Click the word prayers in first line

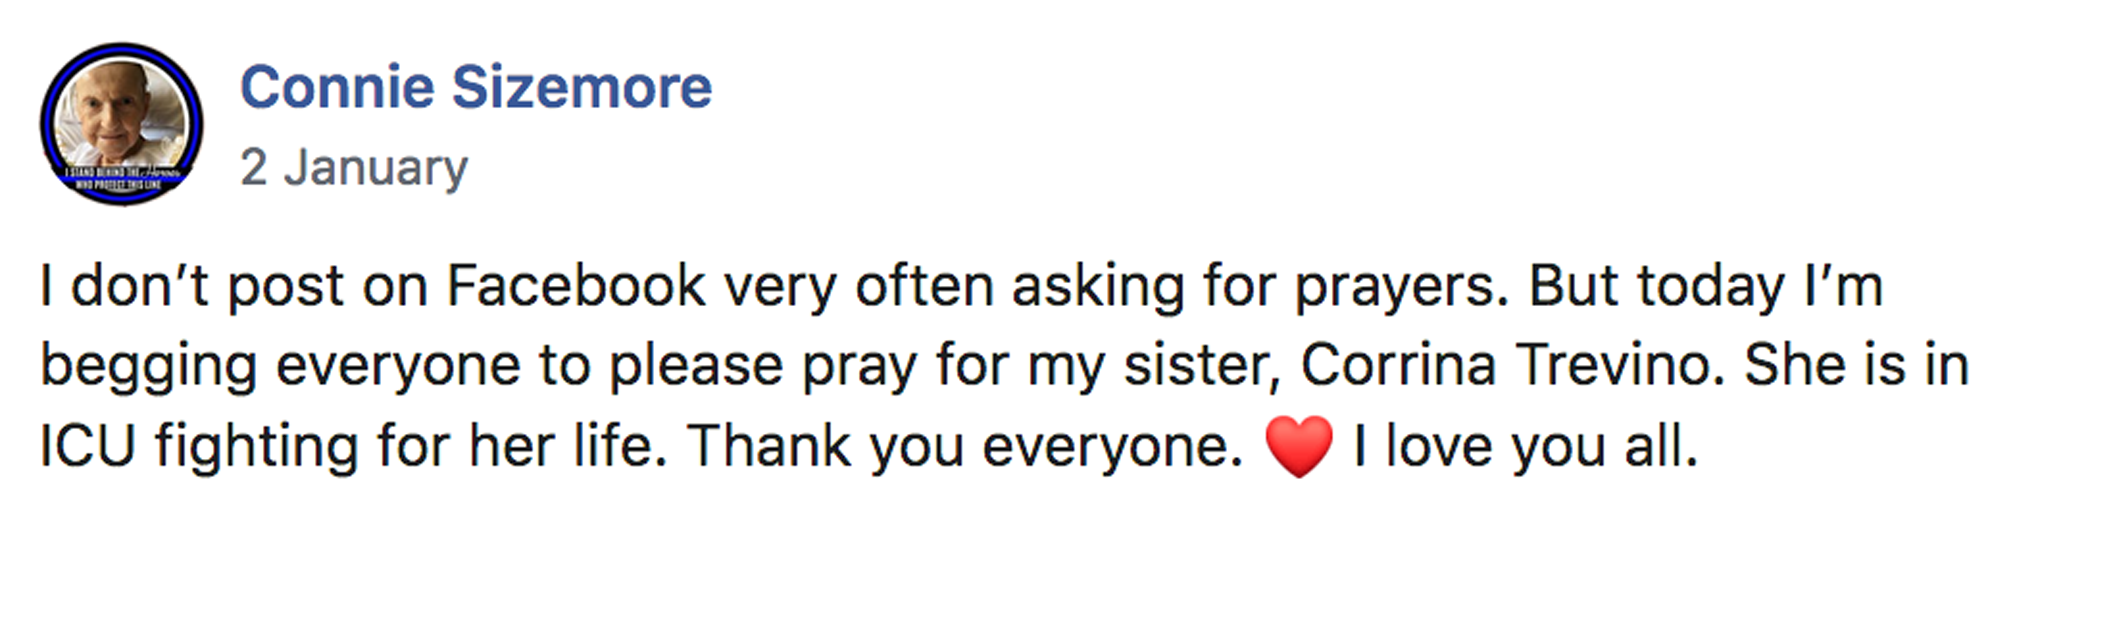[x=1402, y=288]
